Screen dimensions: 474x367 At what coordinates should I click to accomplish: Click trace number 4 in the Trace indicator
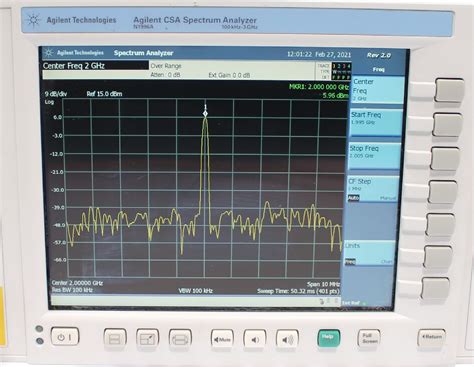point(349,66)
